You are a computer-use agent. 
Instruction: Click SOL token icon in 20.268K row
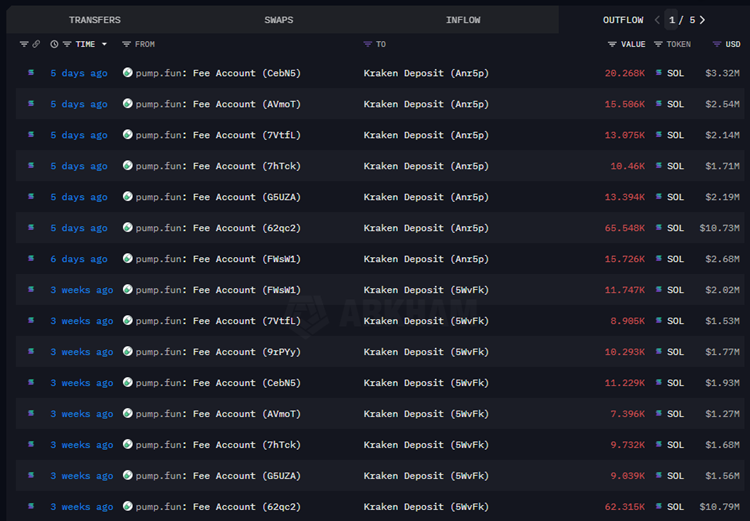pos(658,73)
